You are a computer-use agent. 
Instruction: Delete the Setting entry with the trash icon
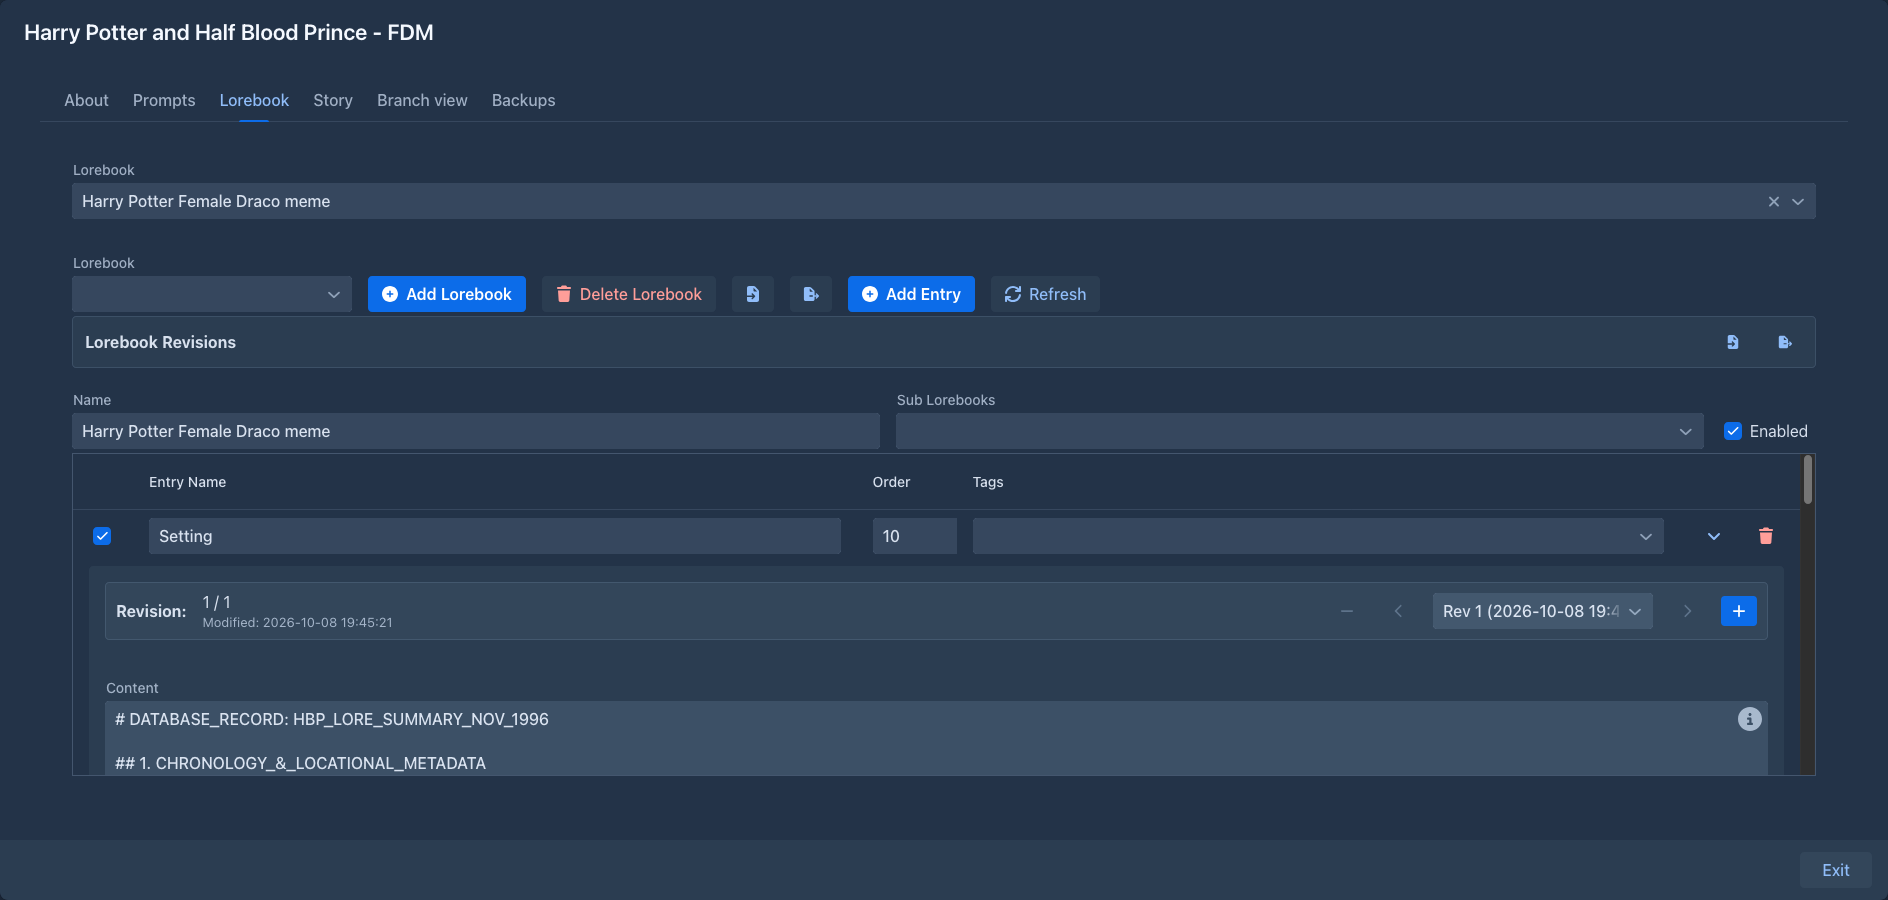pyautogui.click(x=1766, y=536)
